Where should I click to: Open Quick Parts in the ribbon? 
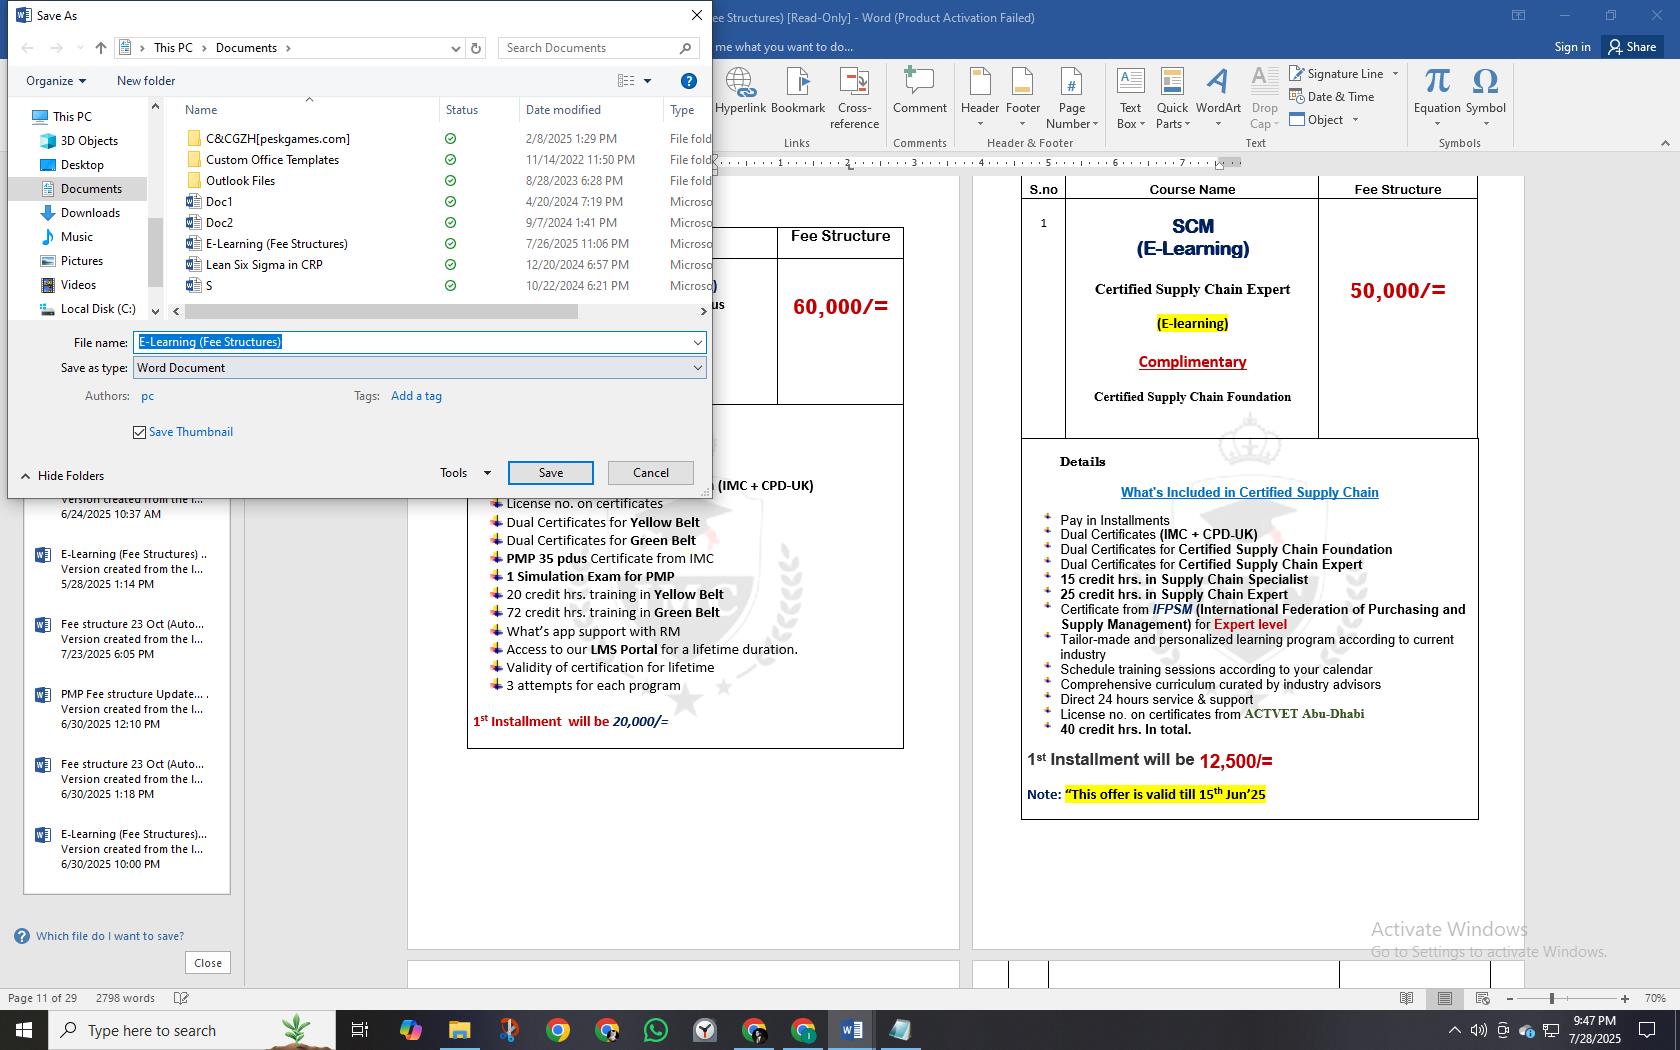point(1172,98)
